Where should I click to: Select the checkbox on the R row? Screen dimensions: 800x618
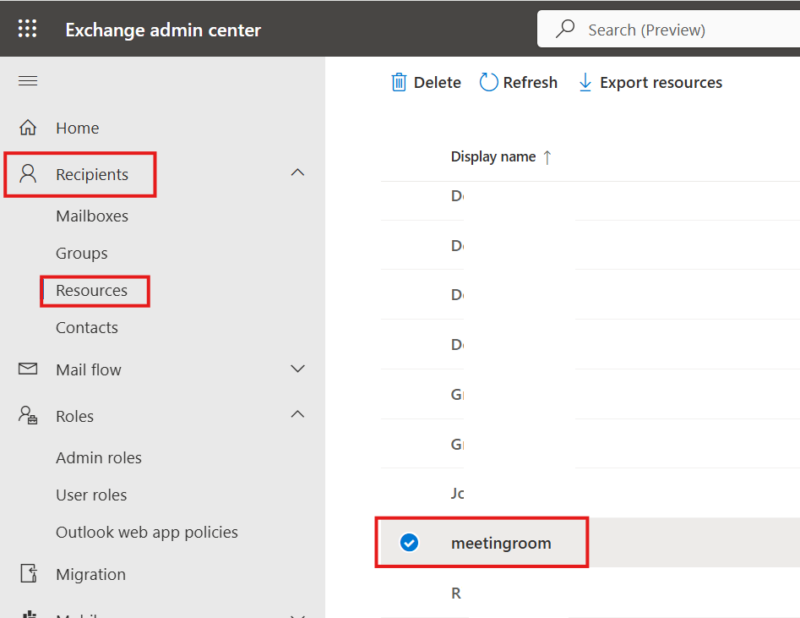[x=410, y=592]
